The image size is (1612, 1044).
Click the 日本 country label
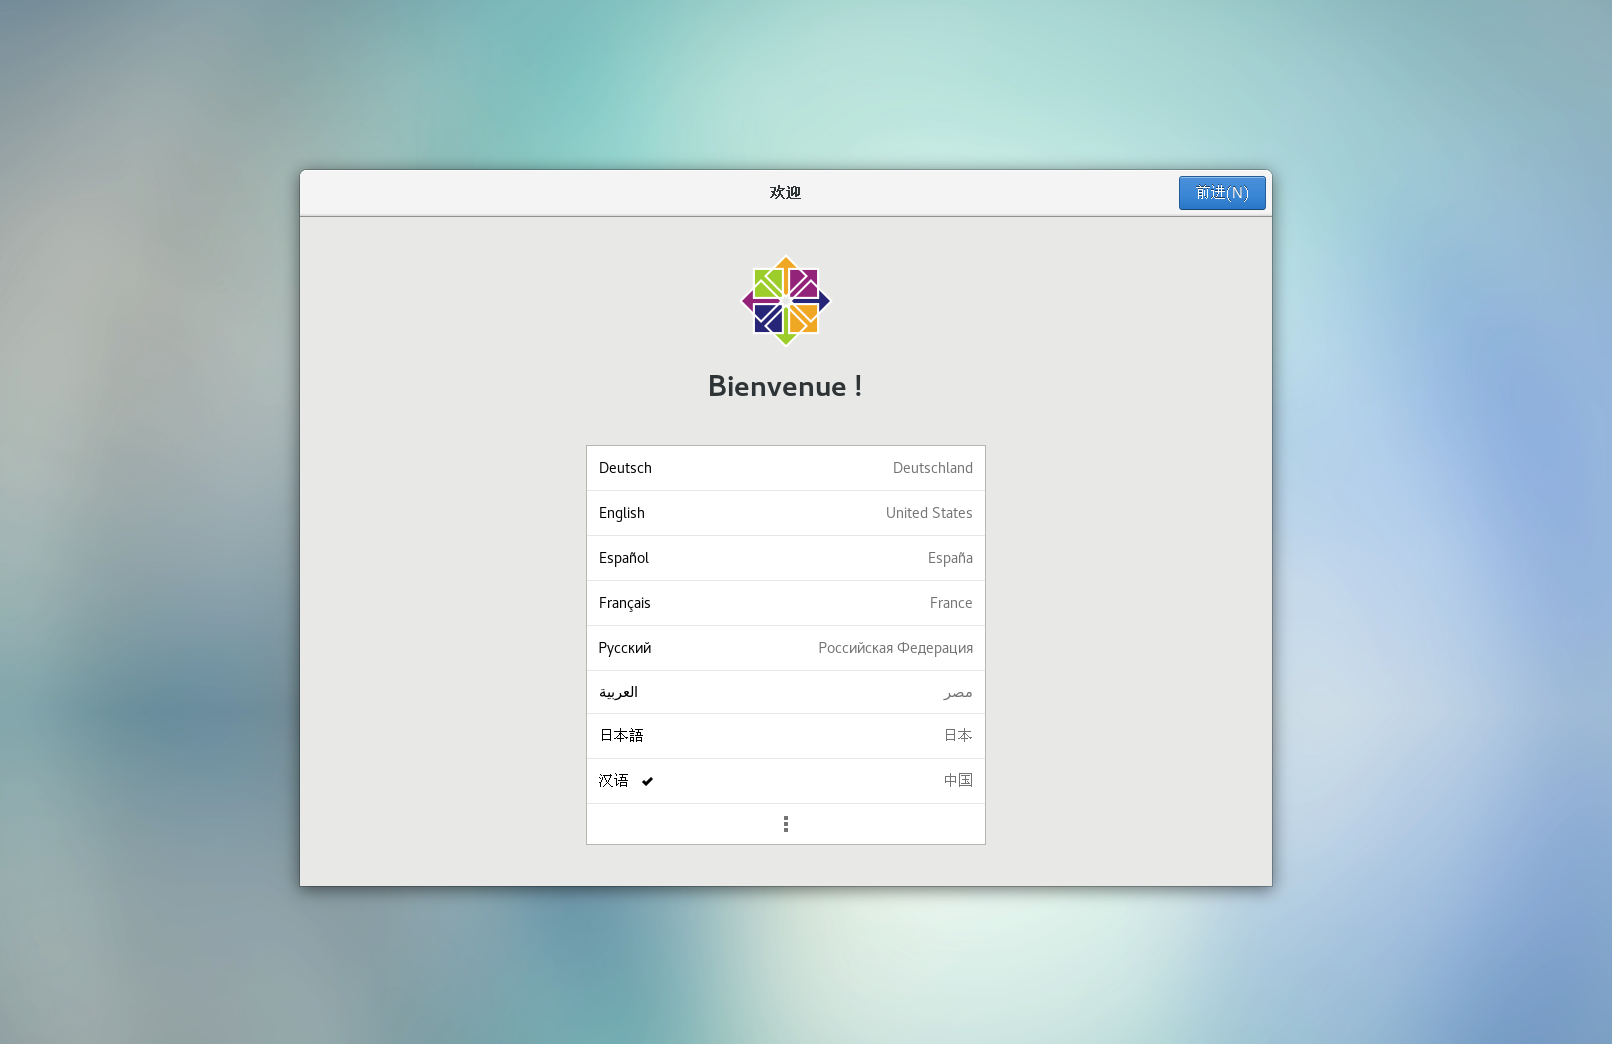point(957,735)
